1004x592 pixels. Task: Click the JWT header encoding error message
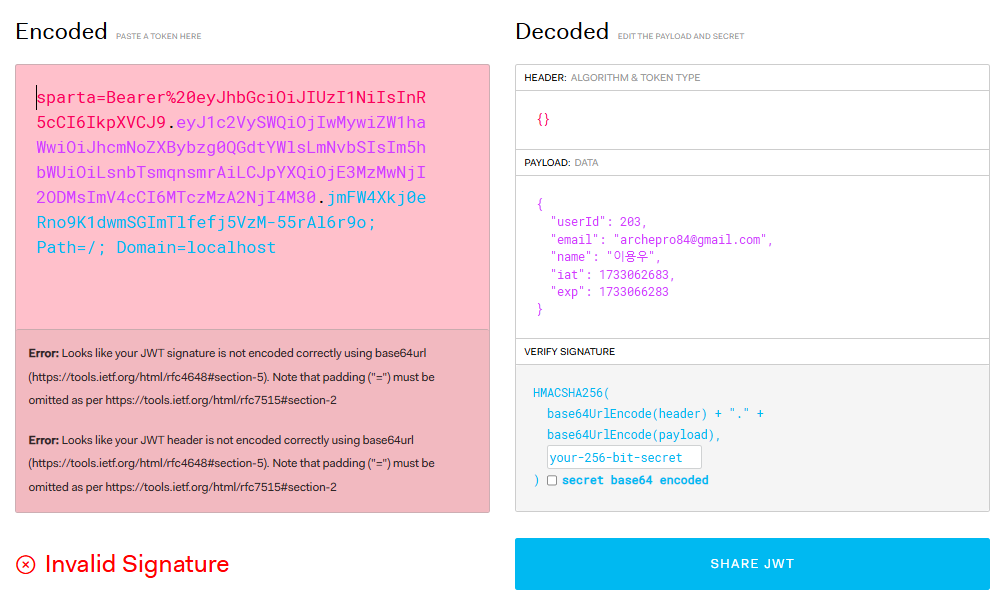coord(232,463)
